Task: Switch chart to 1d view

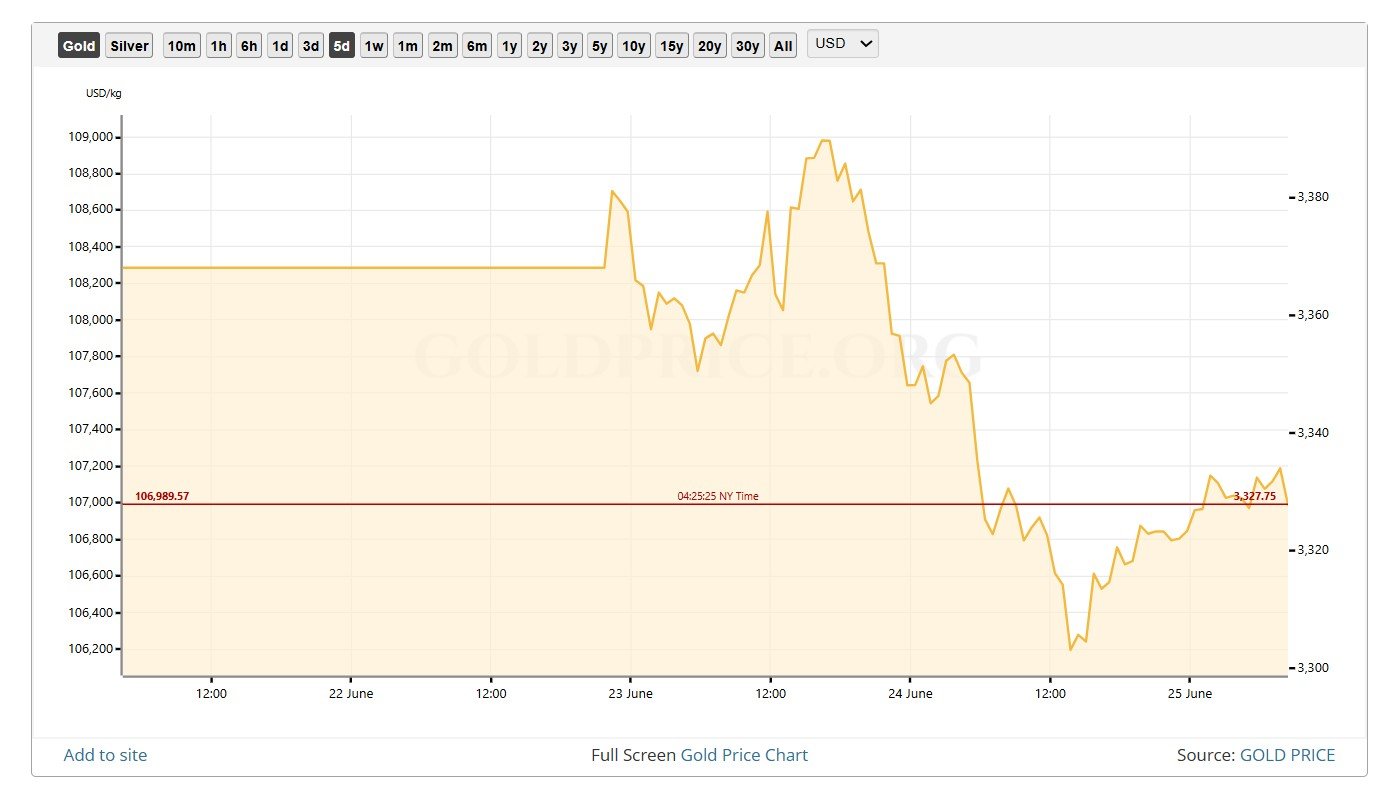Action: (279, 45)
